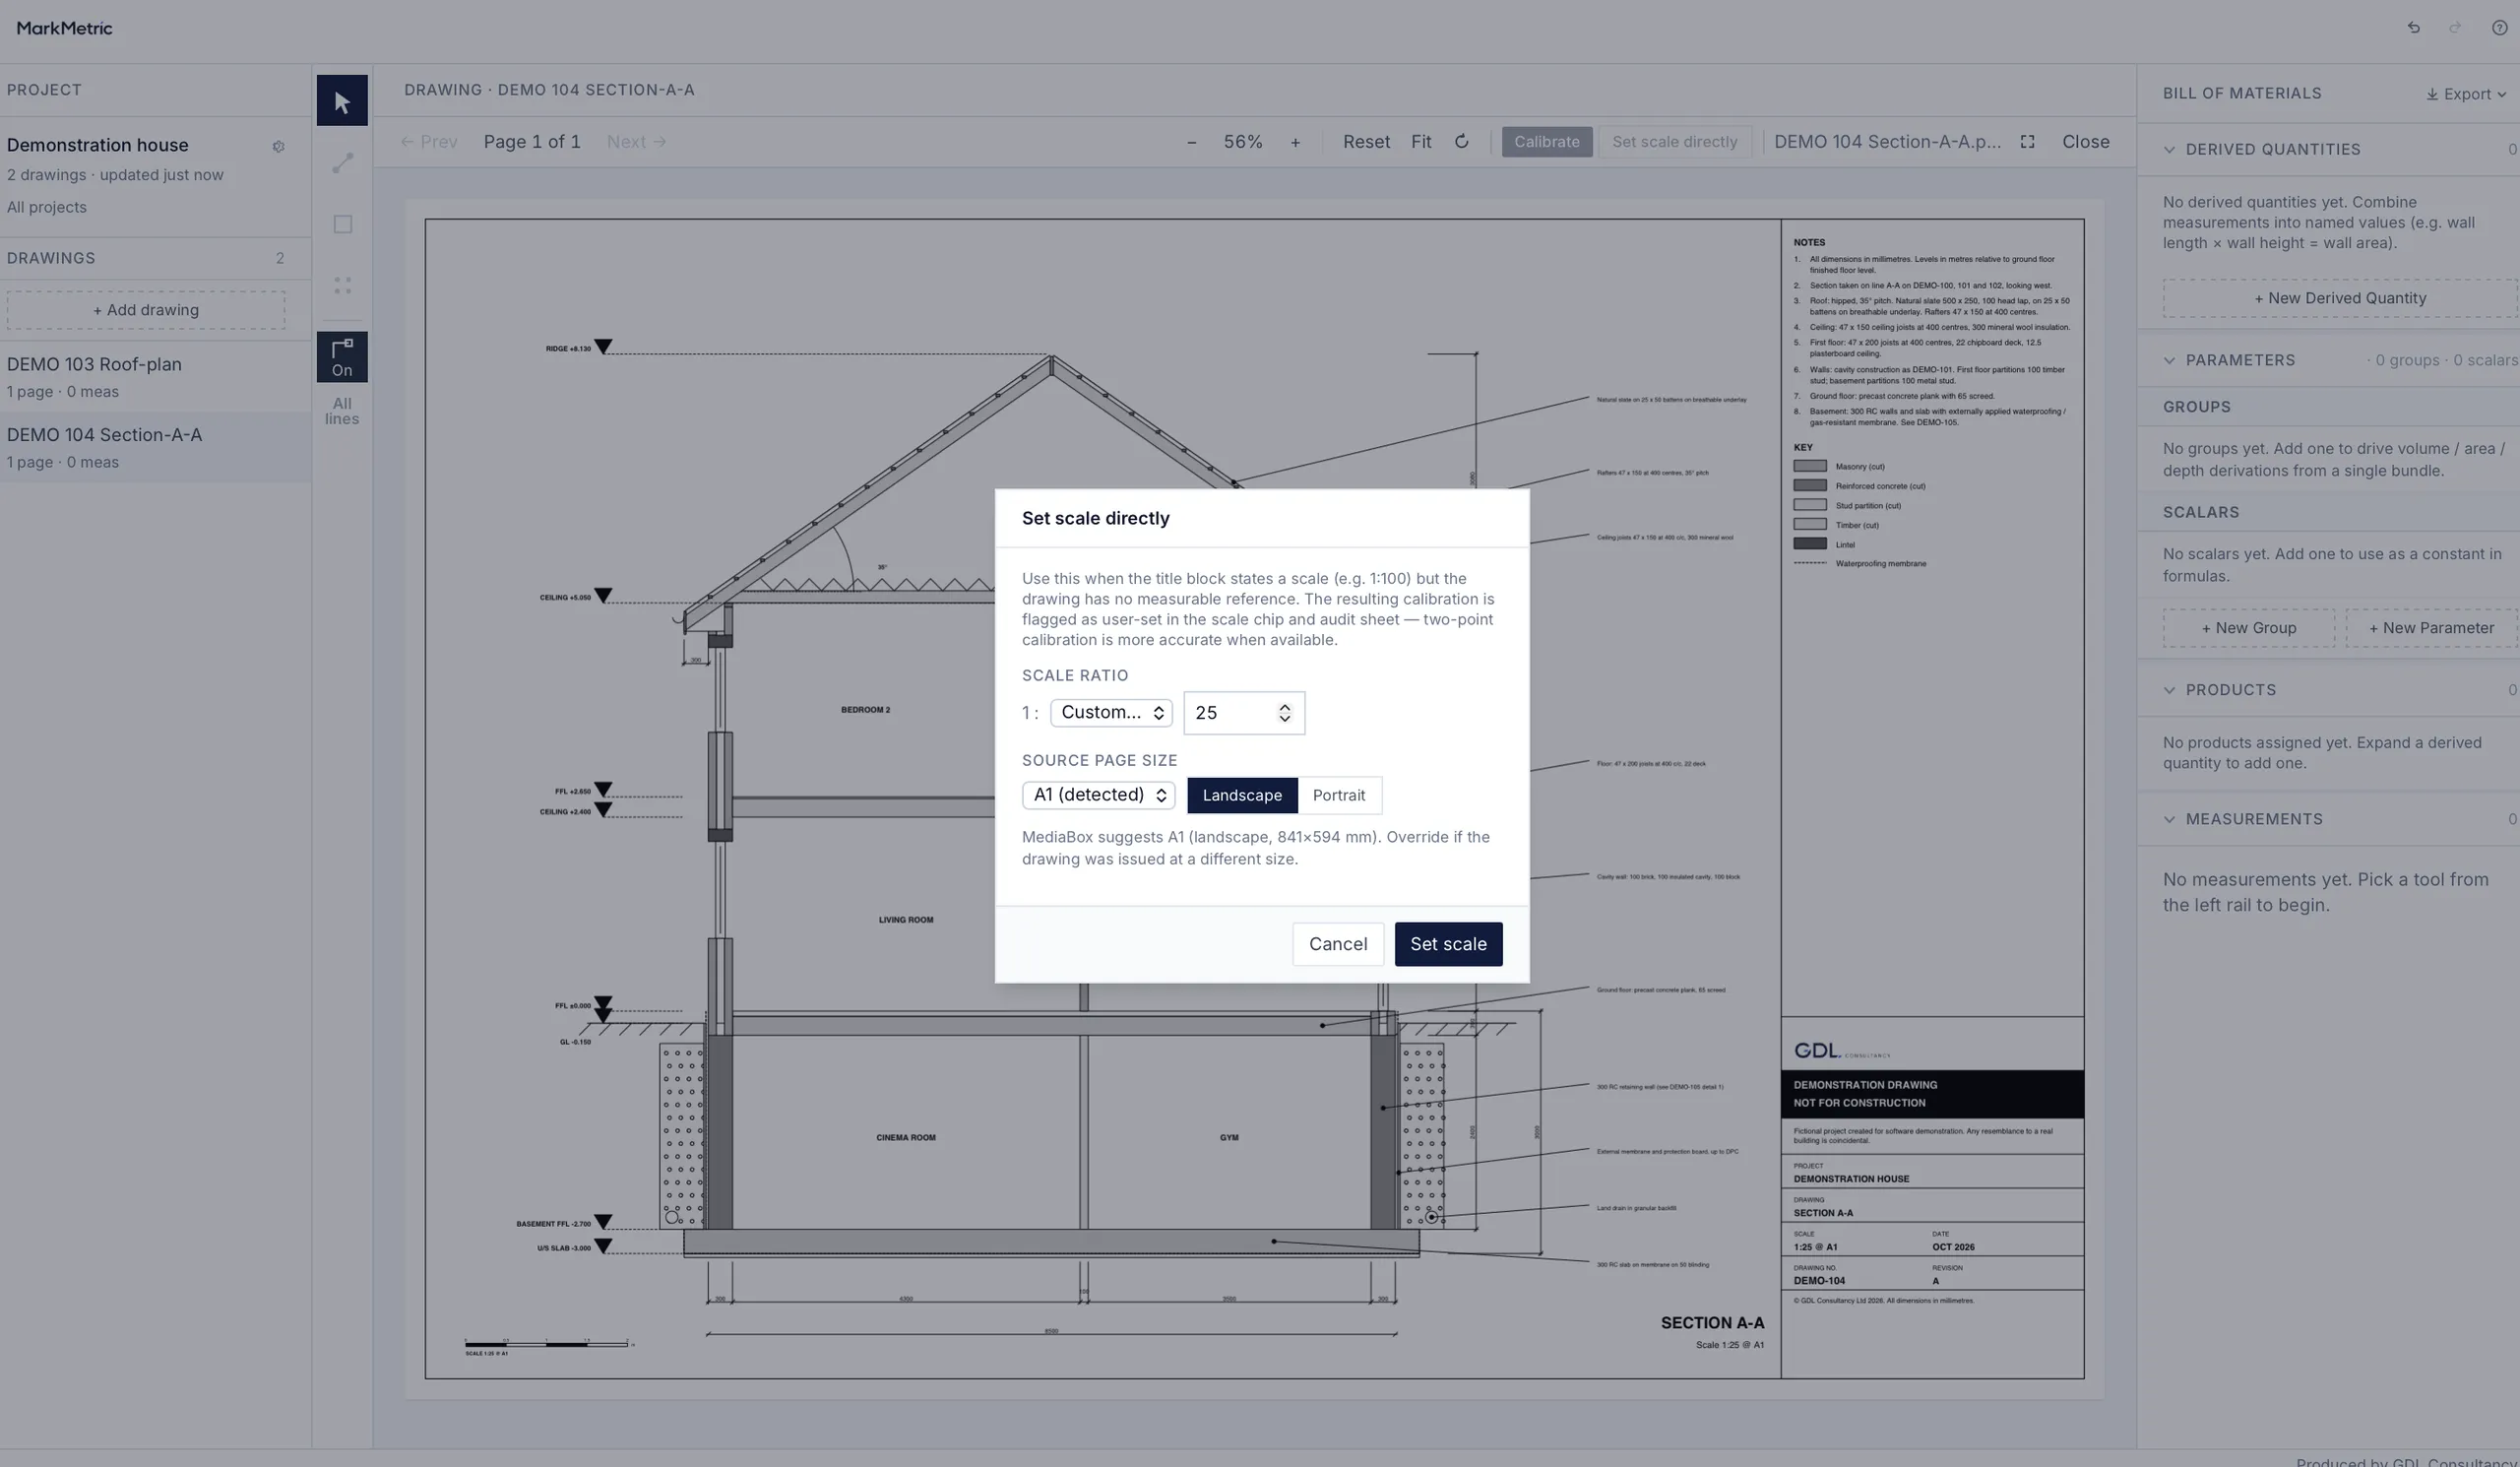This screenshot has height=1467, width=2520.
Task: Click the 56% zoom level
Action: tap(1243, 142)
